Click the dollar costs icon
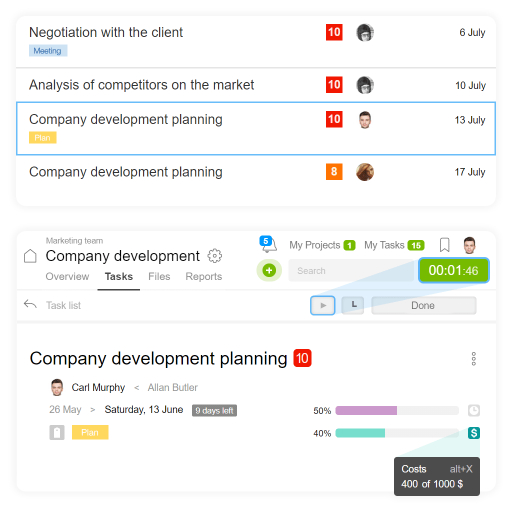512x512 pixels. point(474,433)
